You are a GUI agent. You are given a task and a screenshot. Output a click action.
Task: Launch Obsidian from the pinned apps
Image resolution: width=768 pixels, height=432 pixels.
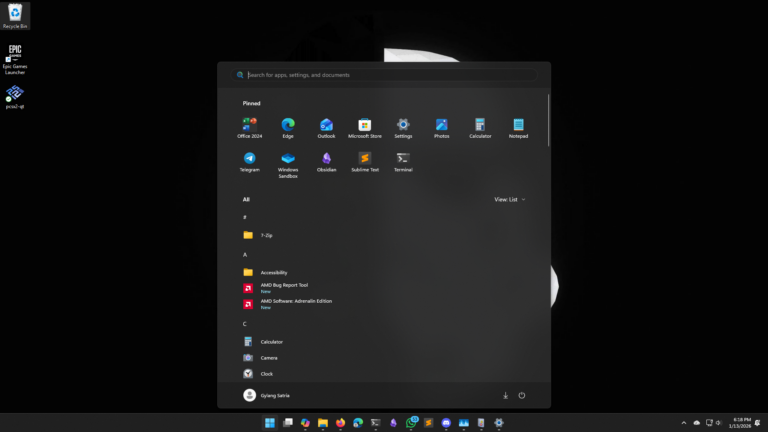tap(326, 161)
